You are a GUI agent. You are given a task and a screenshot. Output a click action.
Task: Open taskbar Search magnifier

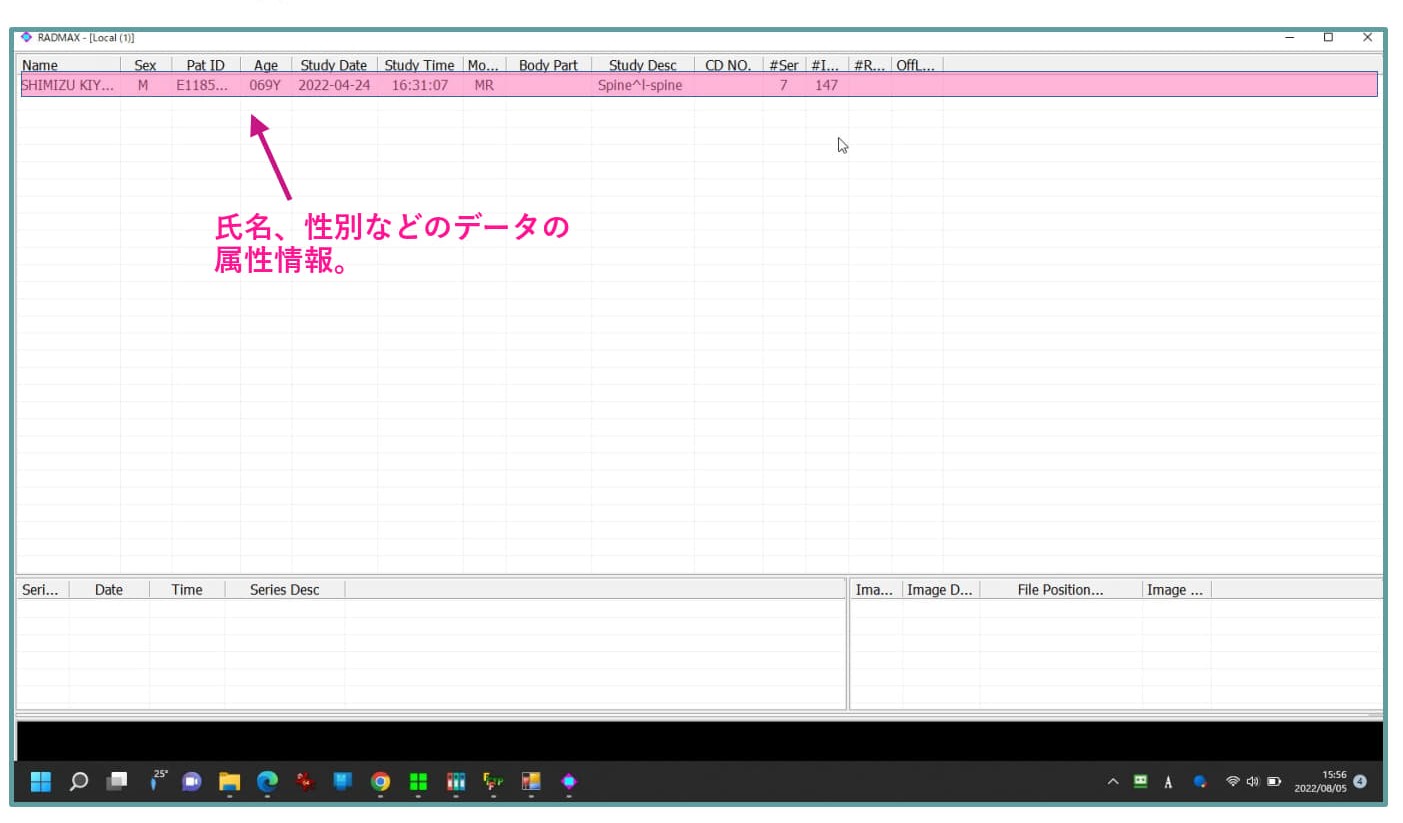79,781
